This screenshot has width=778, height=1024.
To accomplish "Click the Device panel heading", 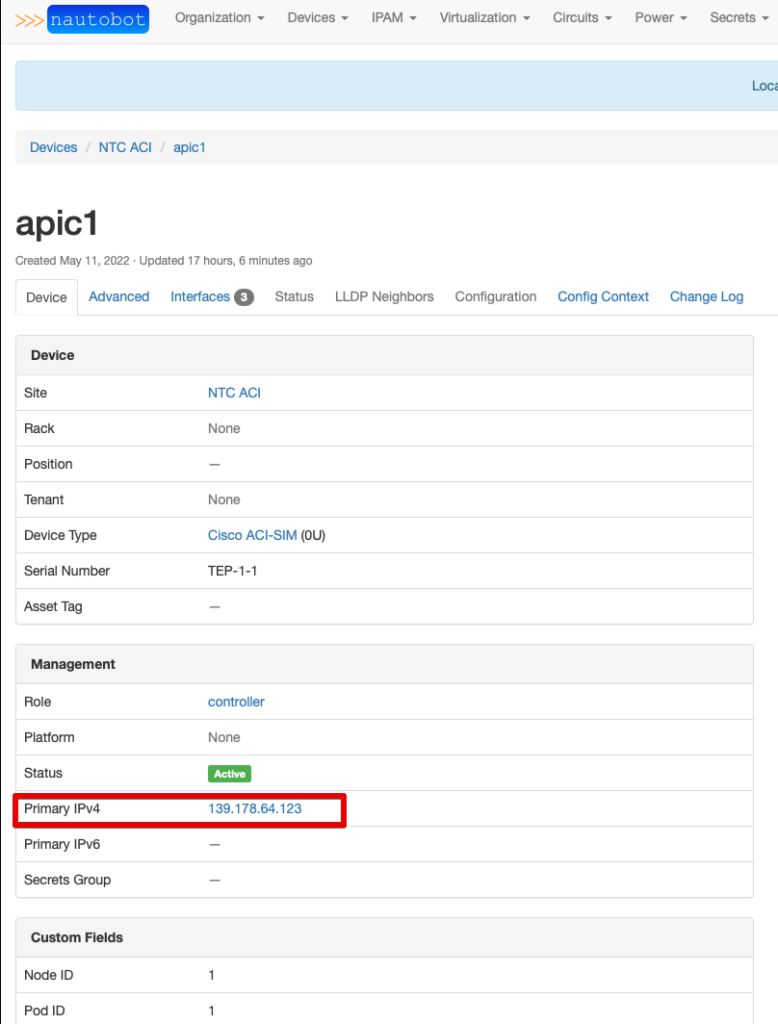I will coord(52,355).
